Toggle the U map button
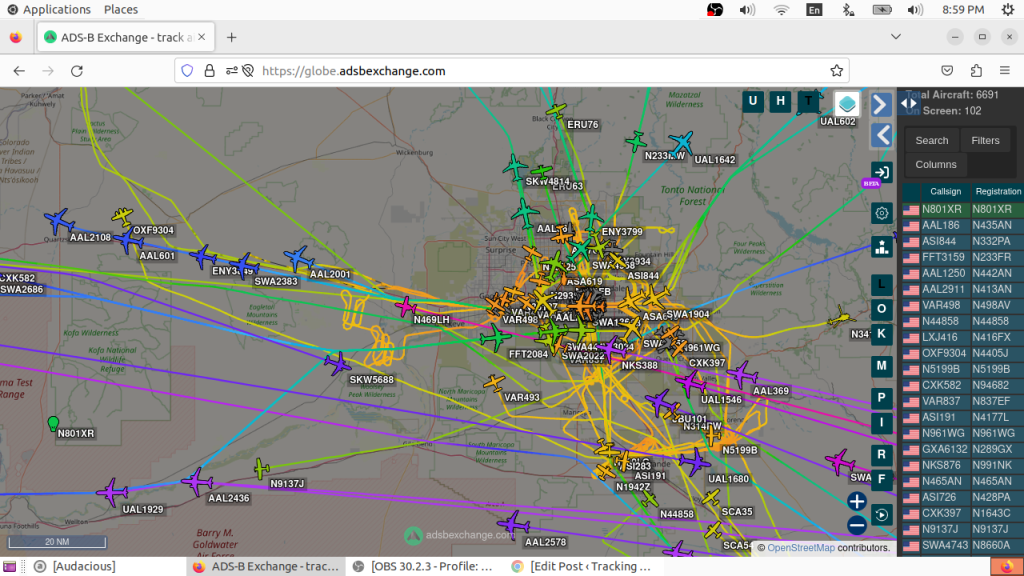 (752, 101)
